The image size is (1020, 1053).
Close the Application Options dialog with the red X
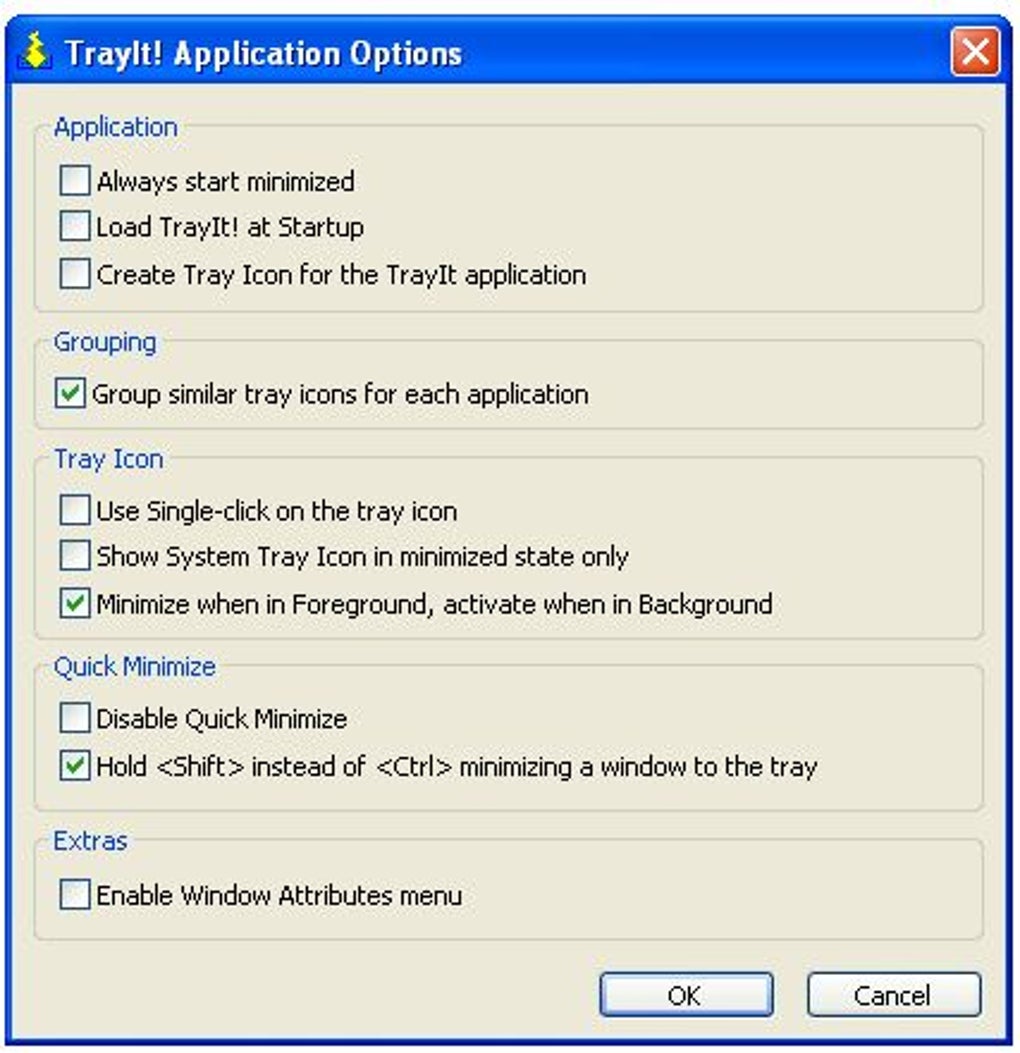pyautogui.click(x=975, y=52)
